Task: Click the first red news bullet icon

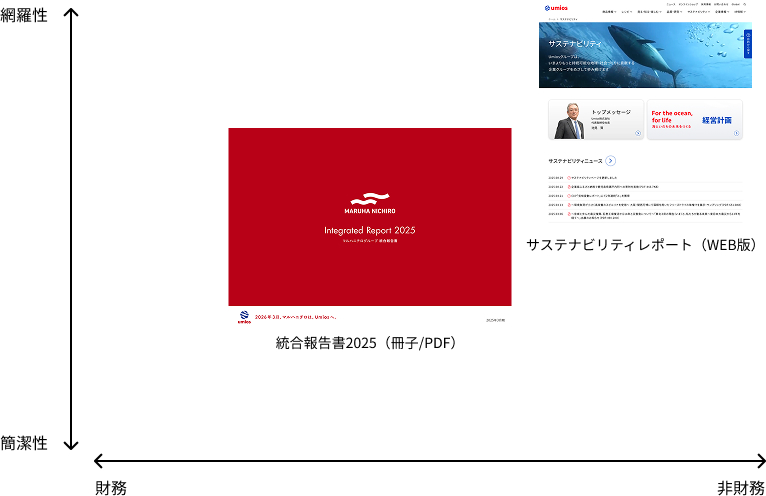Action: pos(568,177)
